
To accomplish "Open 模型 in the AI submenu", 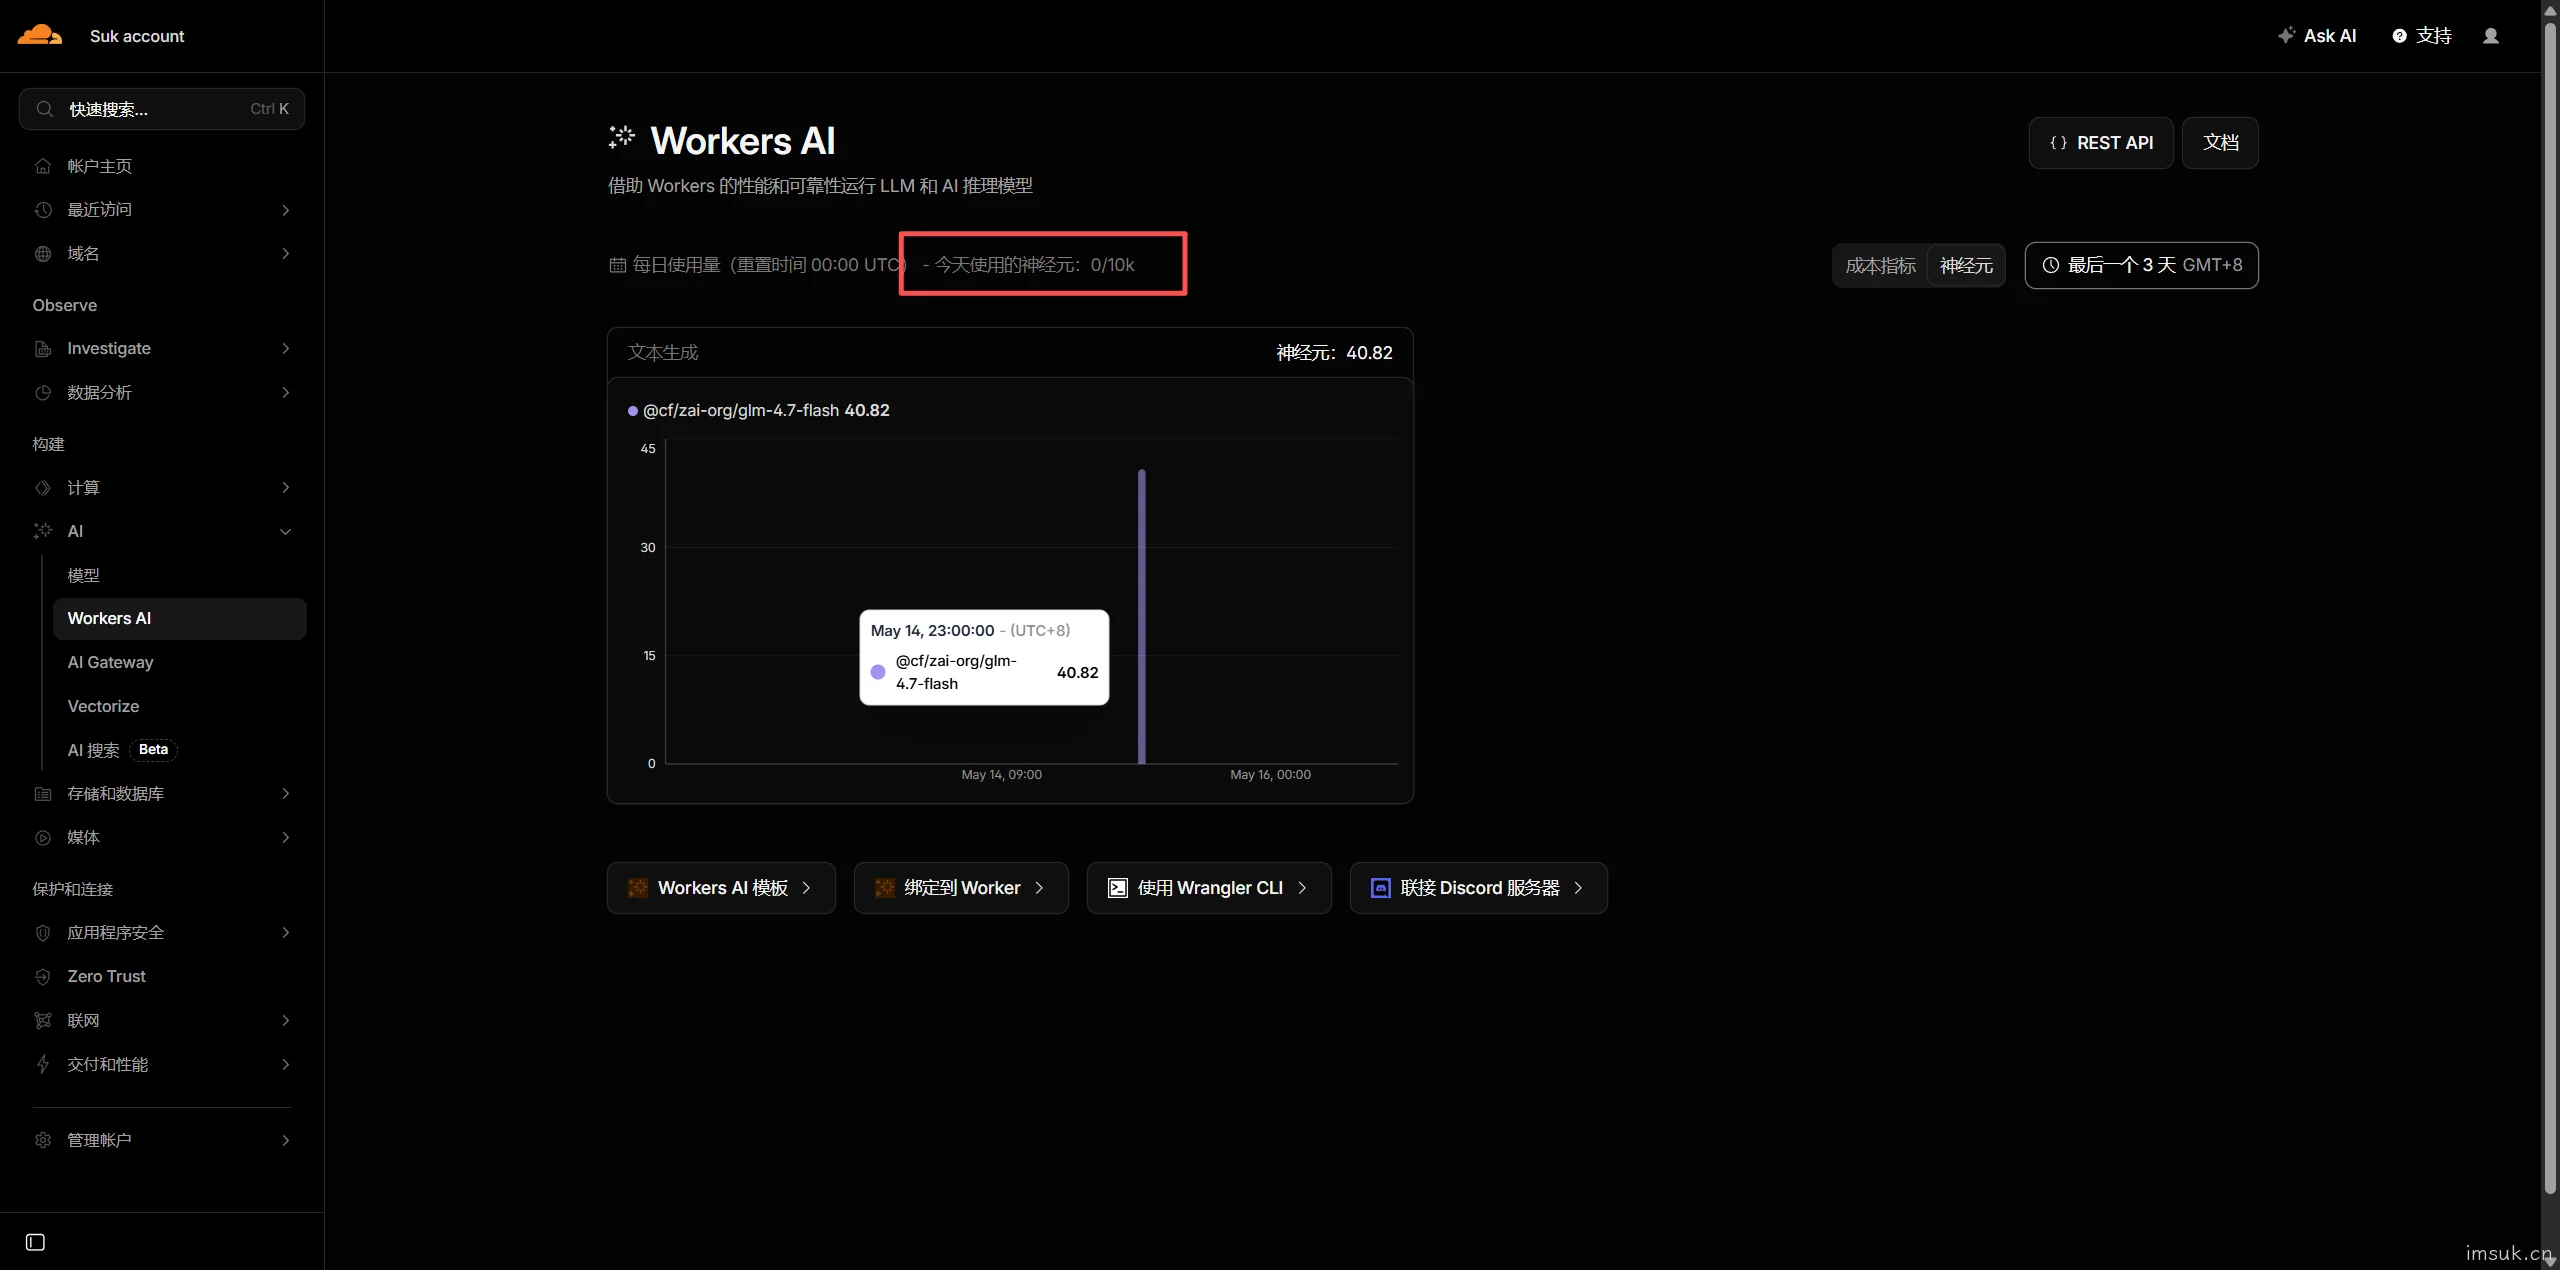I will tap(179, 575).
